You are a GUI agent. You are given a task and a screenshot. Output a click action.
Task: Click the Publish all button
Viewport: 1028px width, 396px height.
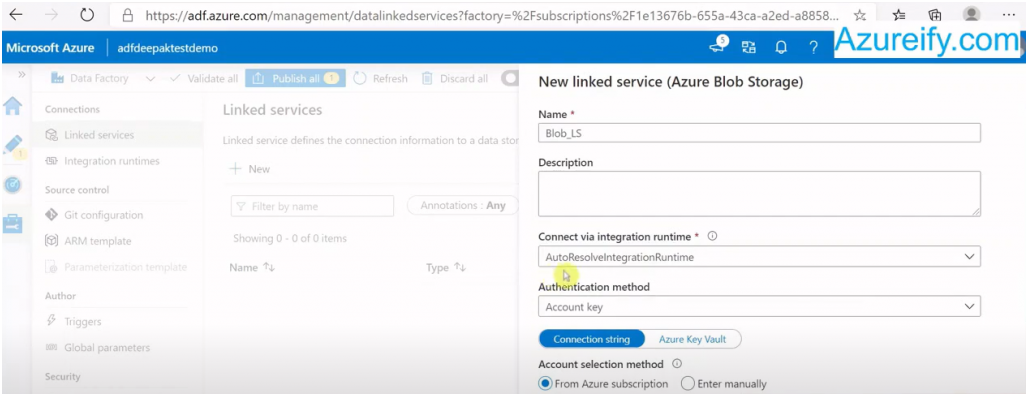point(296,79)
